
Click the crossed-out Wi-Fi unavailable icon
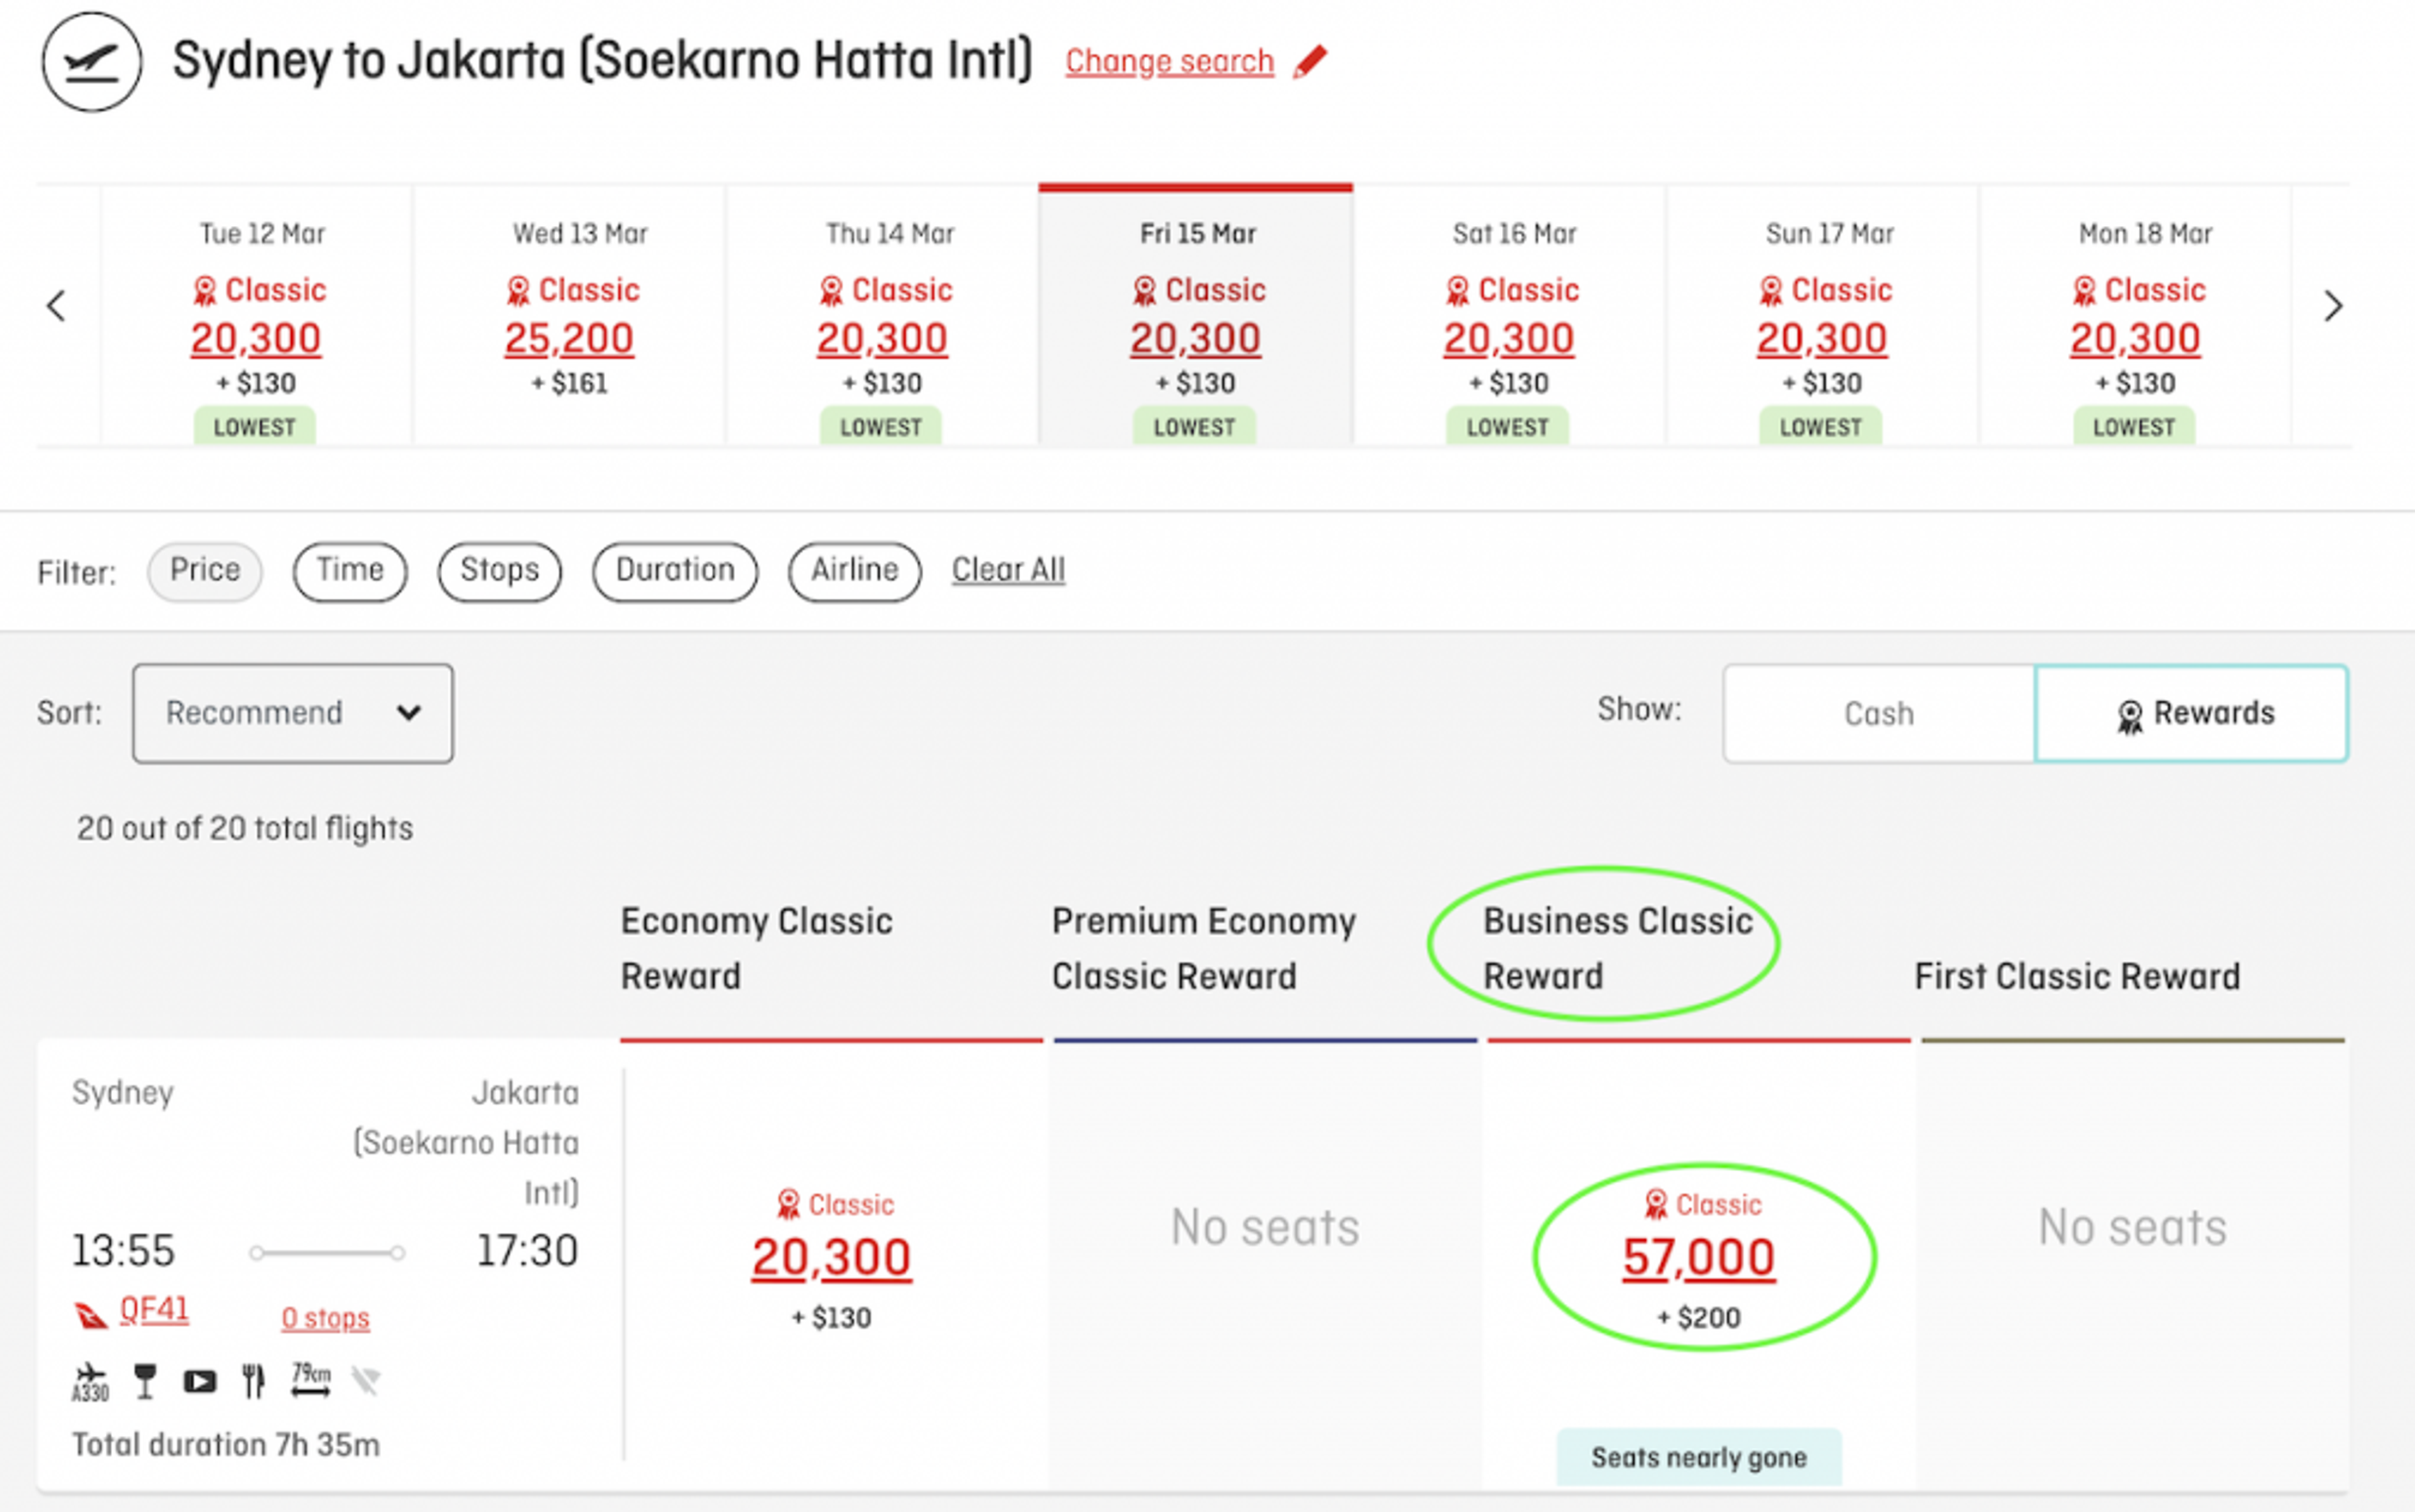point(366,1381)
